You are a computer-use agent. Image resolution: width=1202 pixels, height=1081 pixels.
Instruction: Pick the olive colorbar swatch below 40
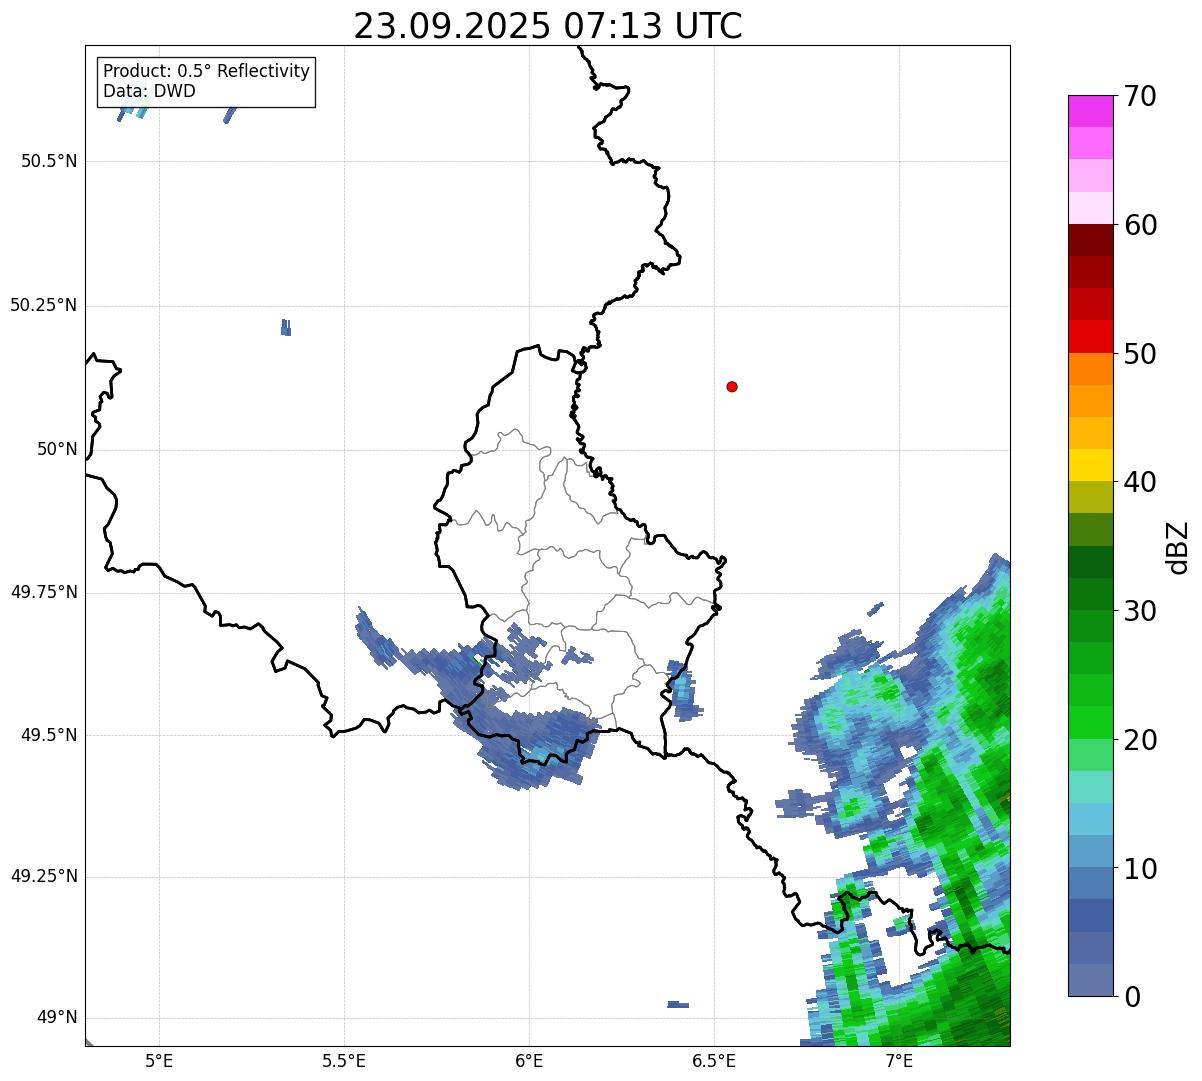(x=1090, y=498)
